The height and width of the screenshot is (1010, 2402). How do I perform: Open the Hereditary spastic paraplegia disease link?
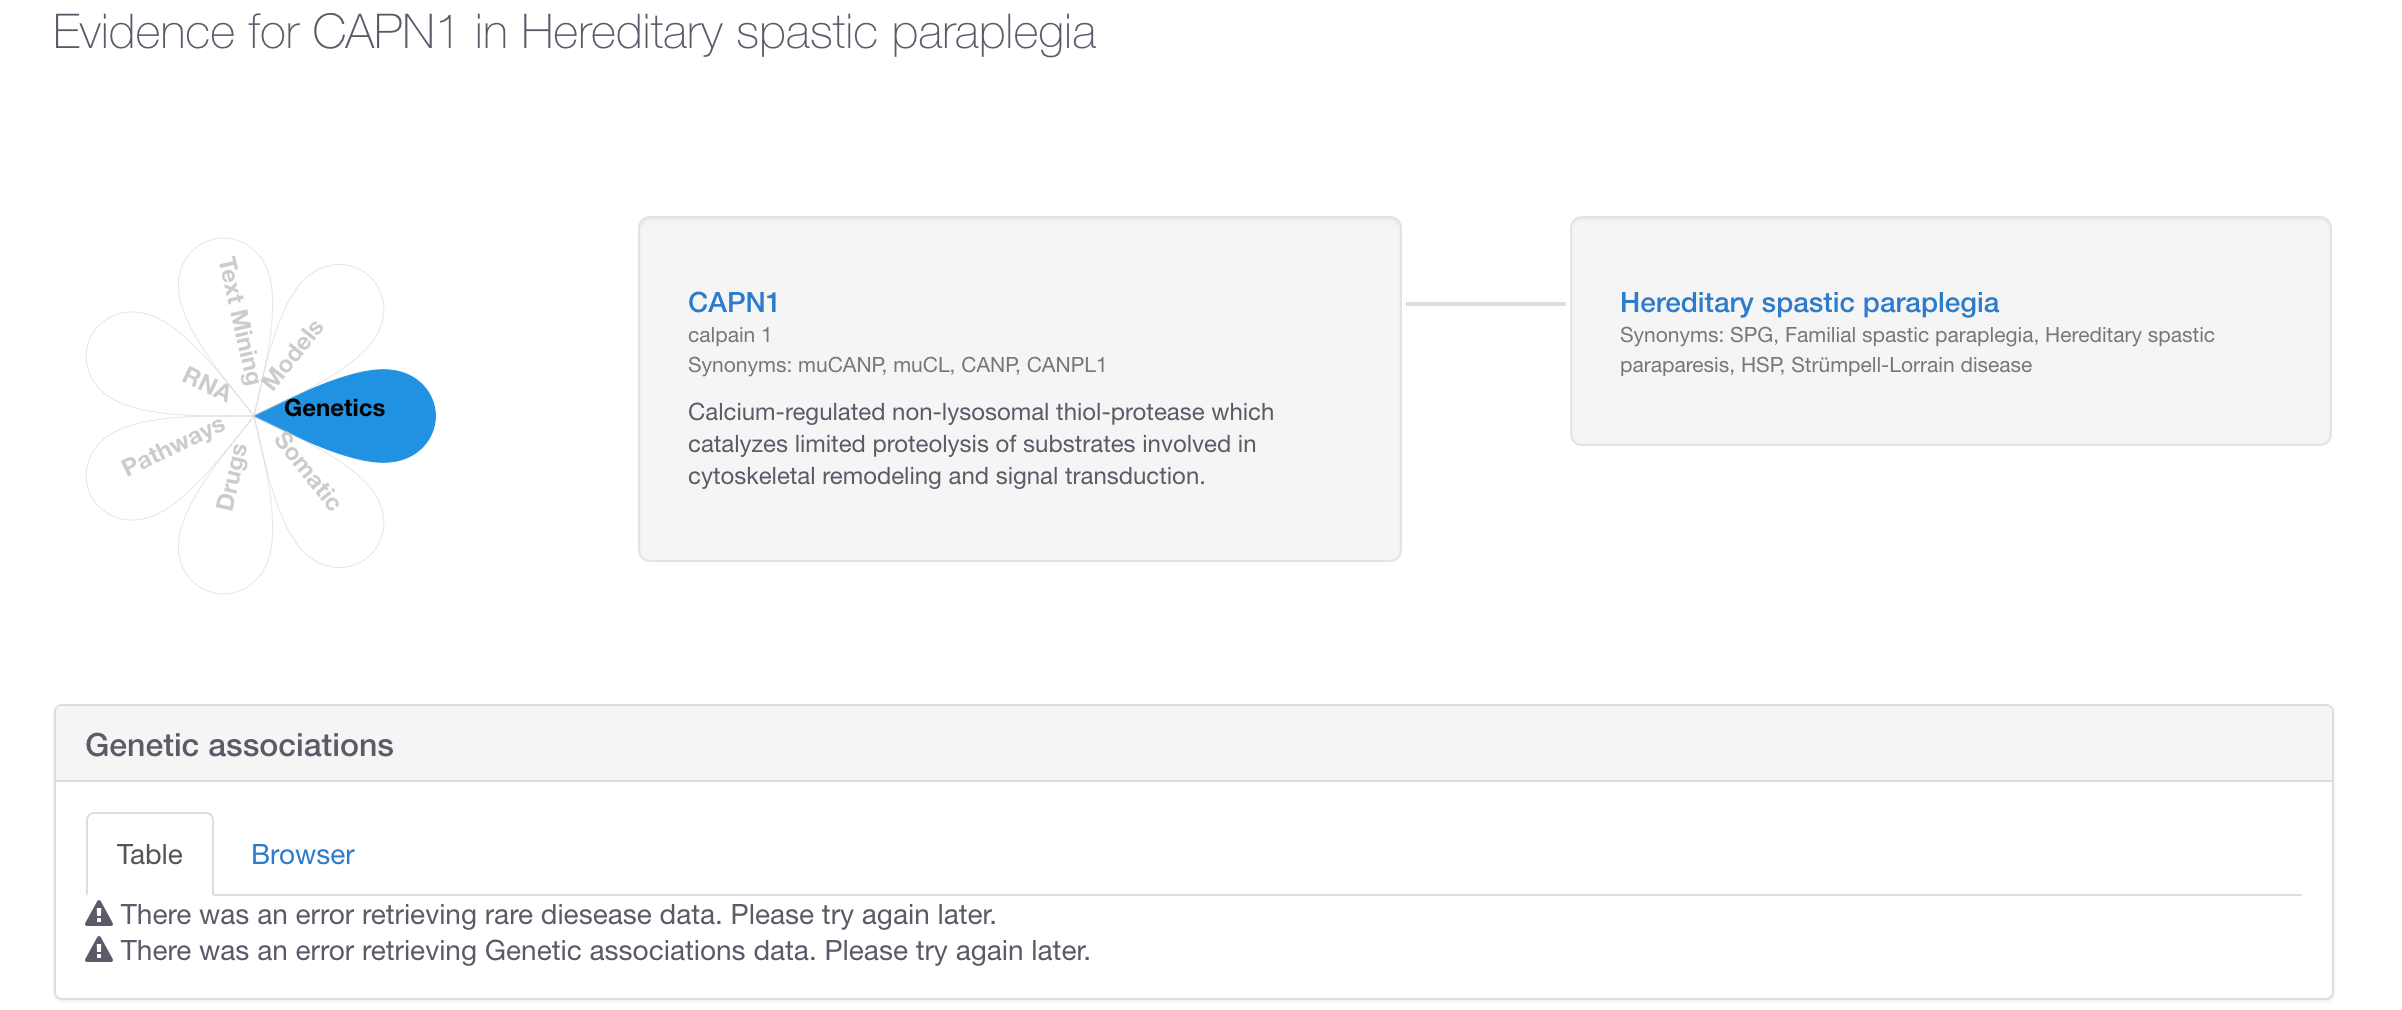[1808, 302]
